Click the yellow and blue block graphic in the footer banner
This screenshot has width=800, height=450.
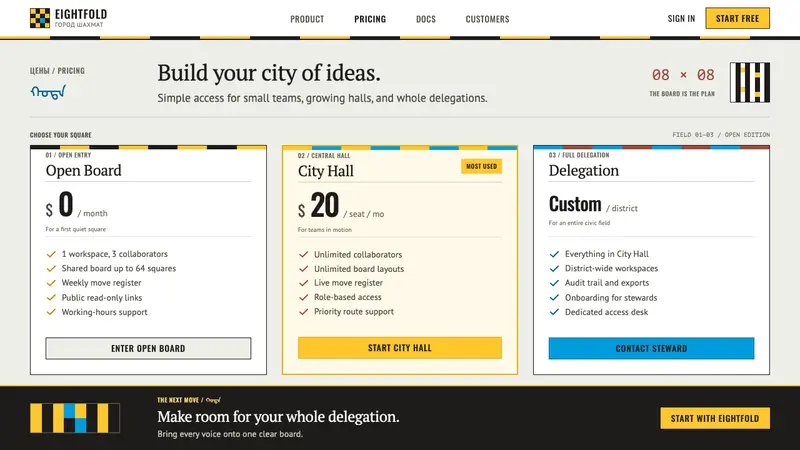coord(75,418)
